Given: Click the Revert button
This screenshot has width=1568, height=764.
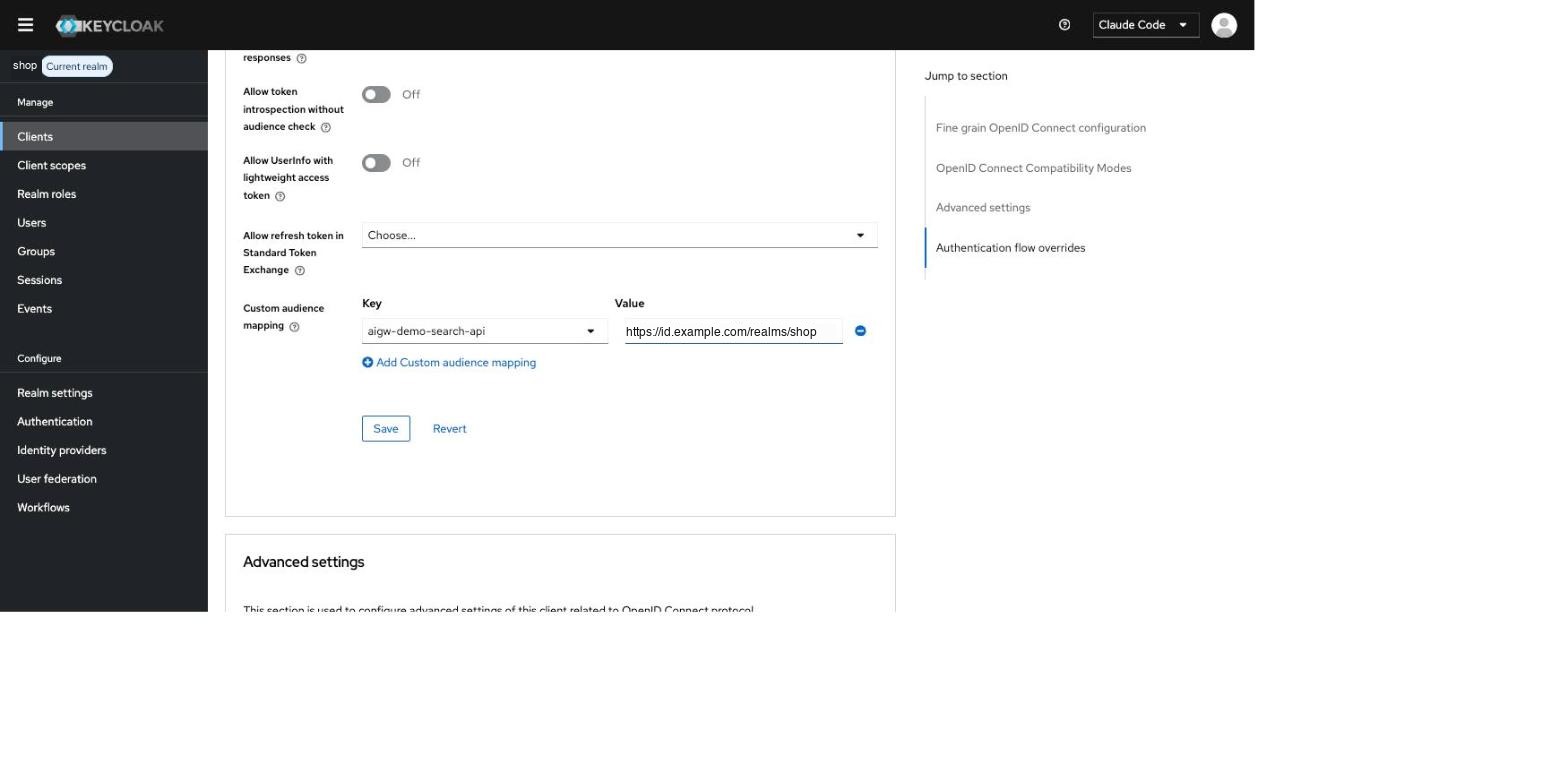Looking at the screenshot, I should 449,429.
